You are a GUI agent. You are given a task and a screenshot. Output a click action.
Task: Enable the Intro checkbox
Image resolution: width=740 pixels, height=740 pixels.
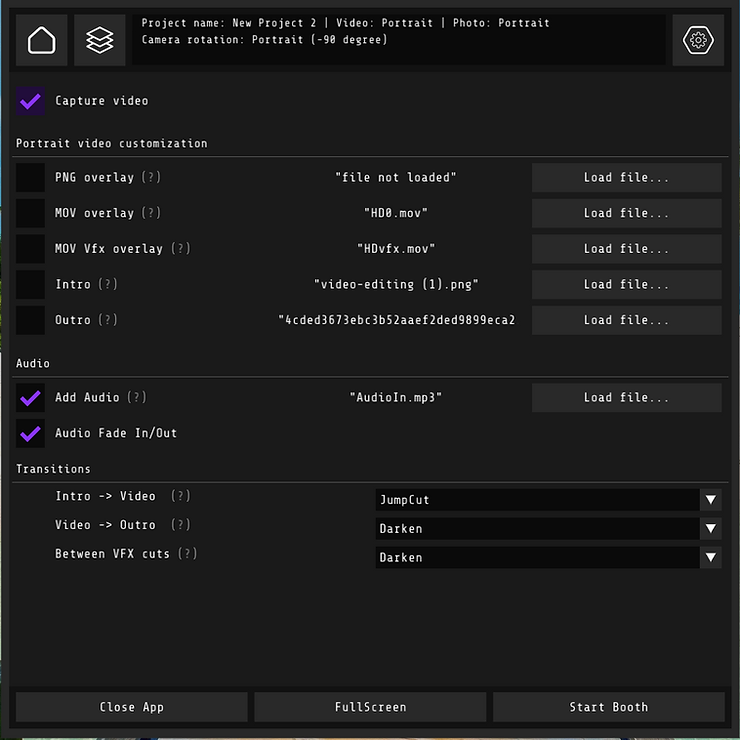click(30, 285)
